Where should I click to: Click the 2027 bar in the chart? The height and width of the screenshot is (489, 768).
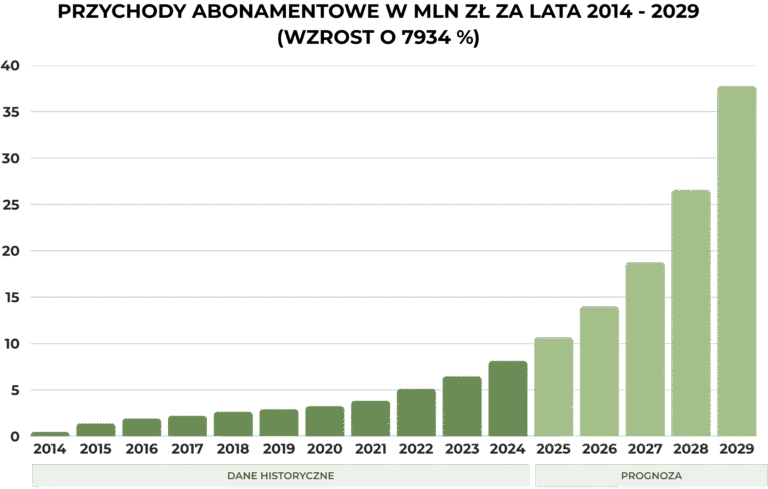click(x=645, y=349)
